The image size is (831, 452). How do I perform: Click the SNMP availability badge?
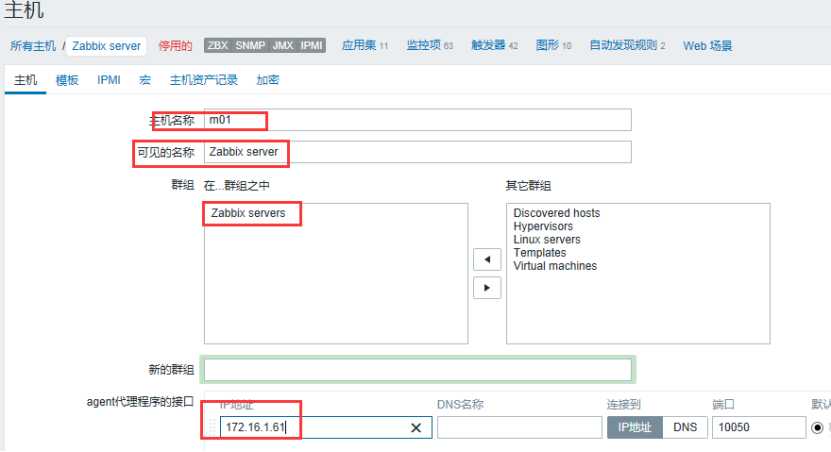pos(250,46)
